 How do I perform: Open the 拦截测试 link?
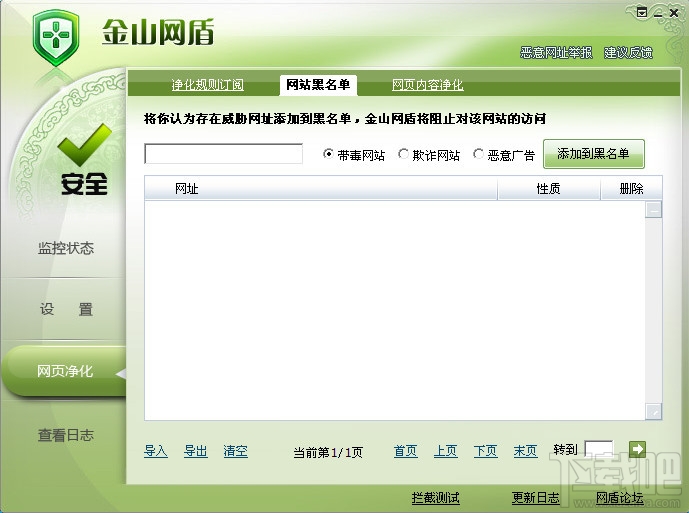tap(435, 498)
